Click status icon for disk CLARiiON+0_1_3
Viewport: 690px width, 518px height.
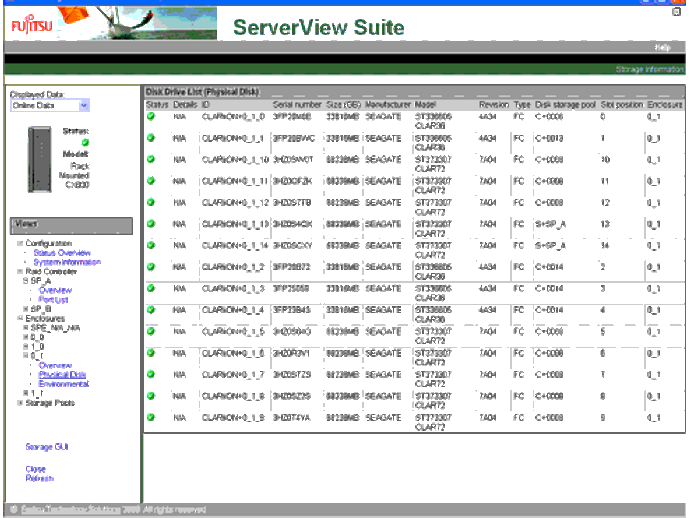[x=151, y=289]
